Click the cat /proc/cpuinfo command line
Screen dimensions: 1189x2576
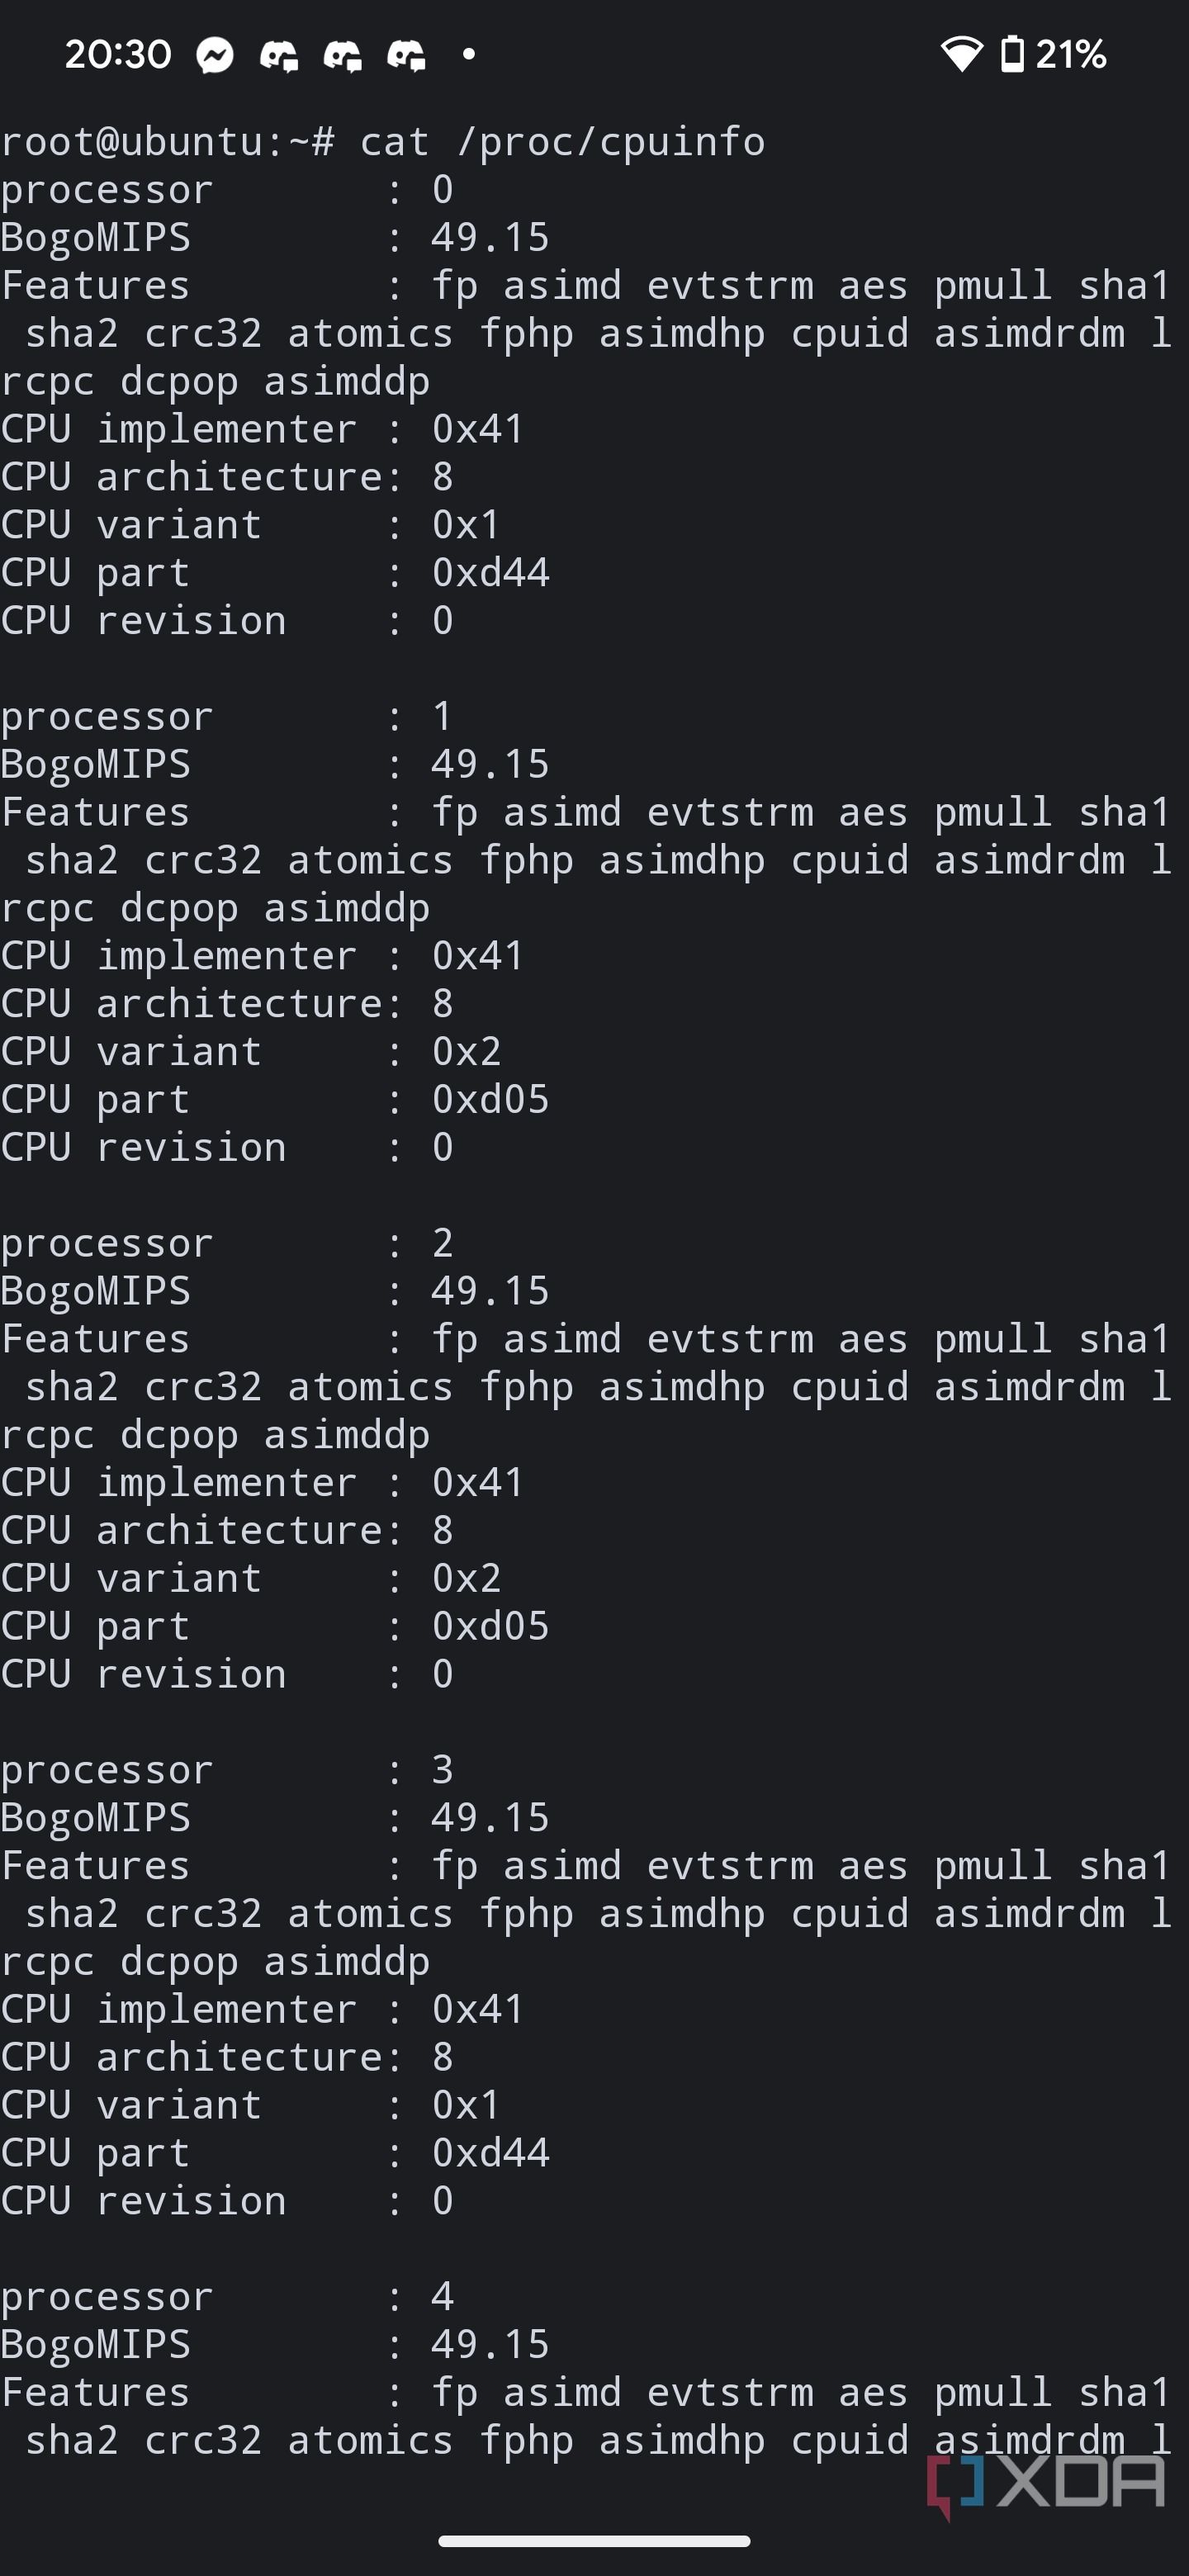coord(383,142)
